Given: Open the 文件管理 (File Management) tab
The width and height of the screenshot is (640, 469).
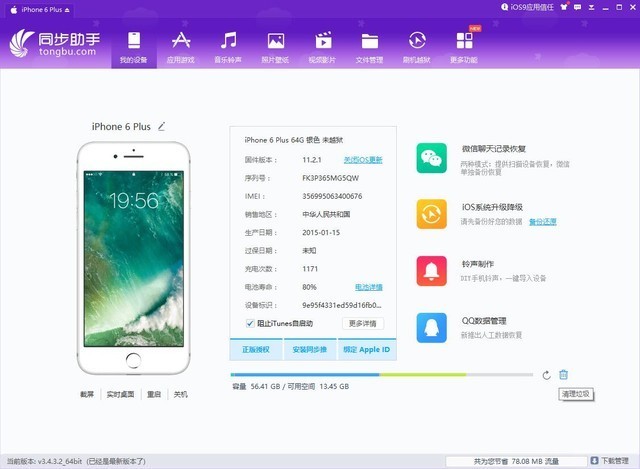Looking at the screenshot, I should point(369,47).
